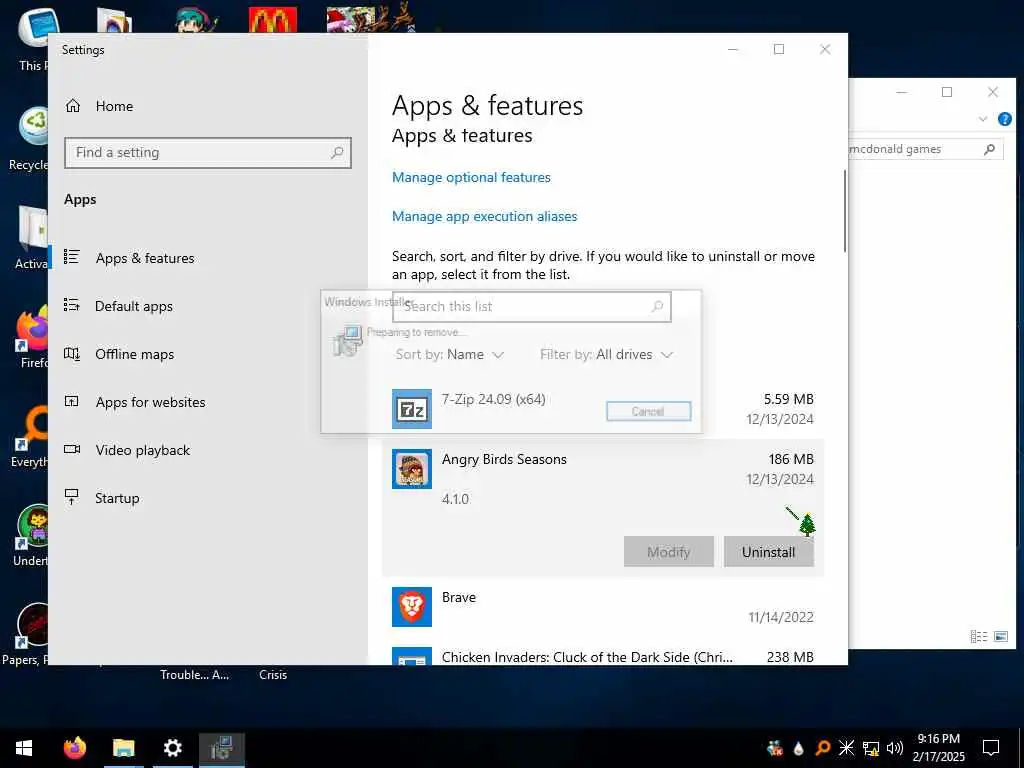1024x768 pixels.
Task: Select the Angry Birds Seasons app icon
Action: (411, 469)
